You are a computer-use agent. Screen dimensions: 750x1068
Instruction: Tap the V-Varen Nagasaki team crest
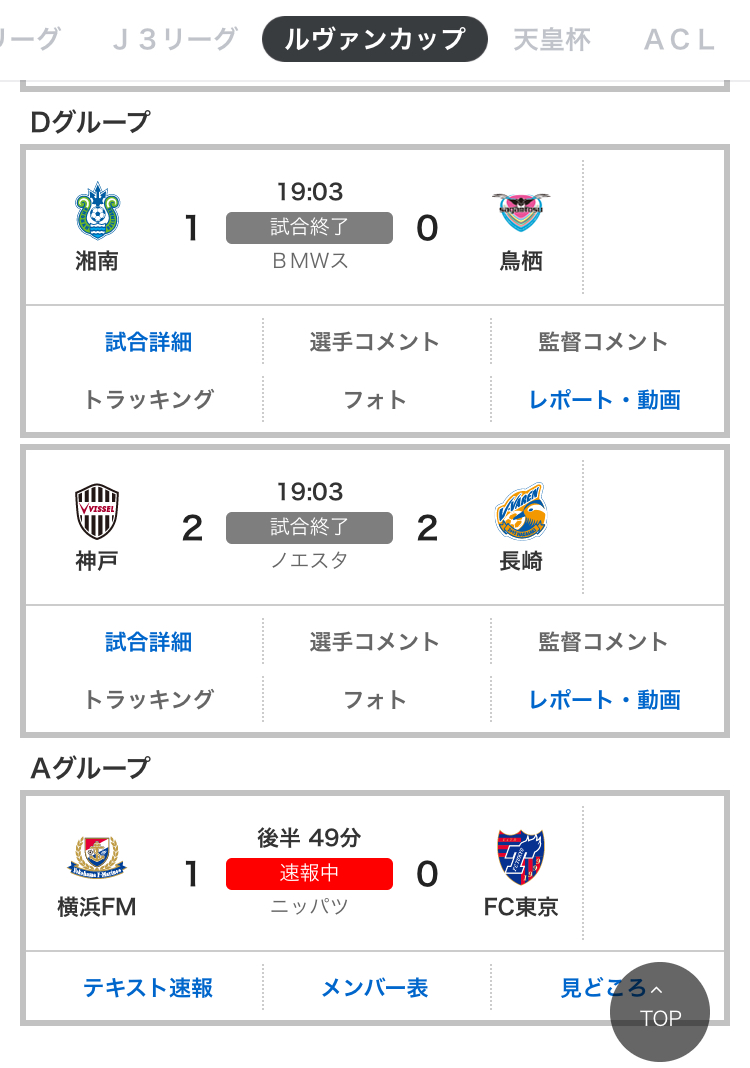tap(521, 511)
